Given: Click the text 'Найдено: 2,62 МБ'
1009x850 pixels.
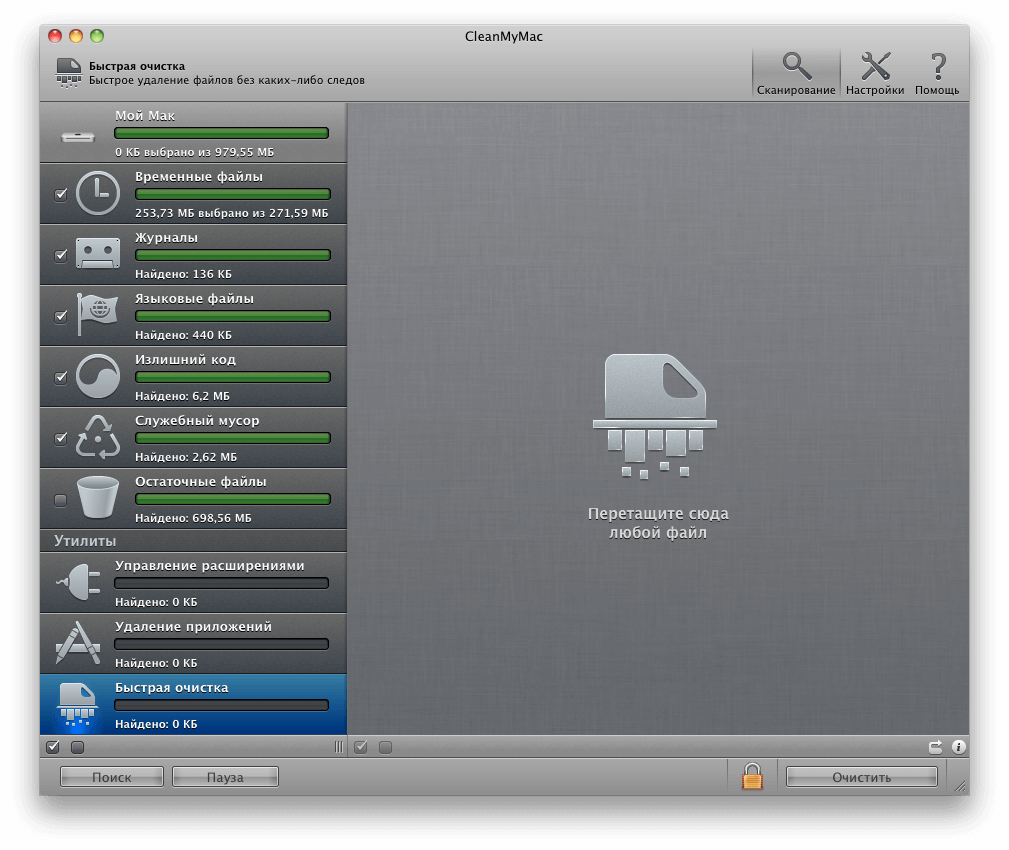Looking at the screenshot, I should 186,457.
